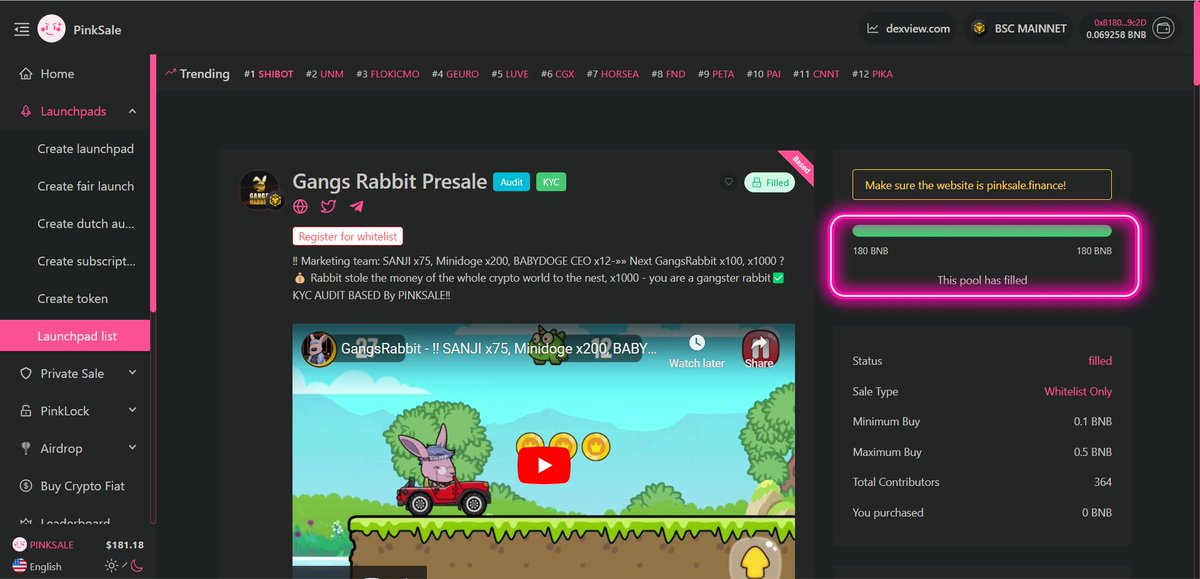This screenshot has height=579, width=1200.
Task: Open the project's website via globe icon
Action: pos(299,206)
